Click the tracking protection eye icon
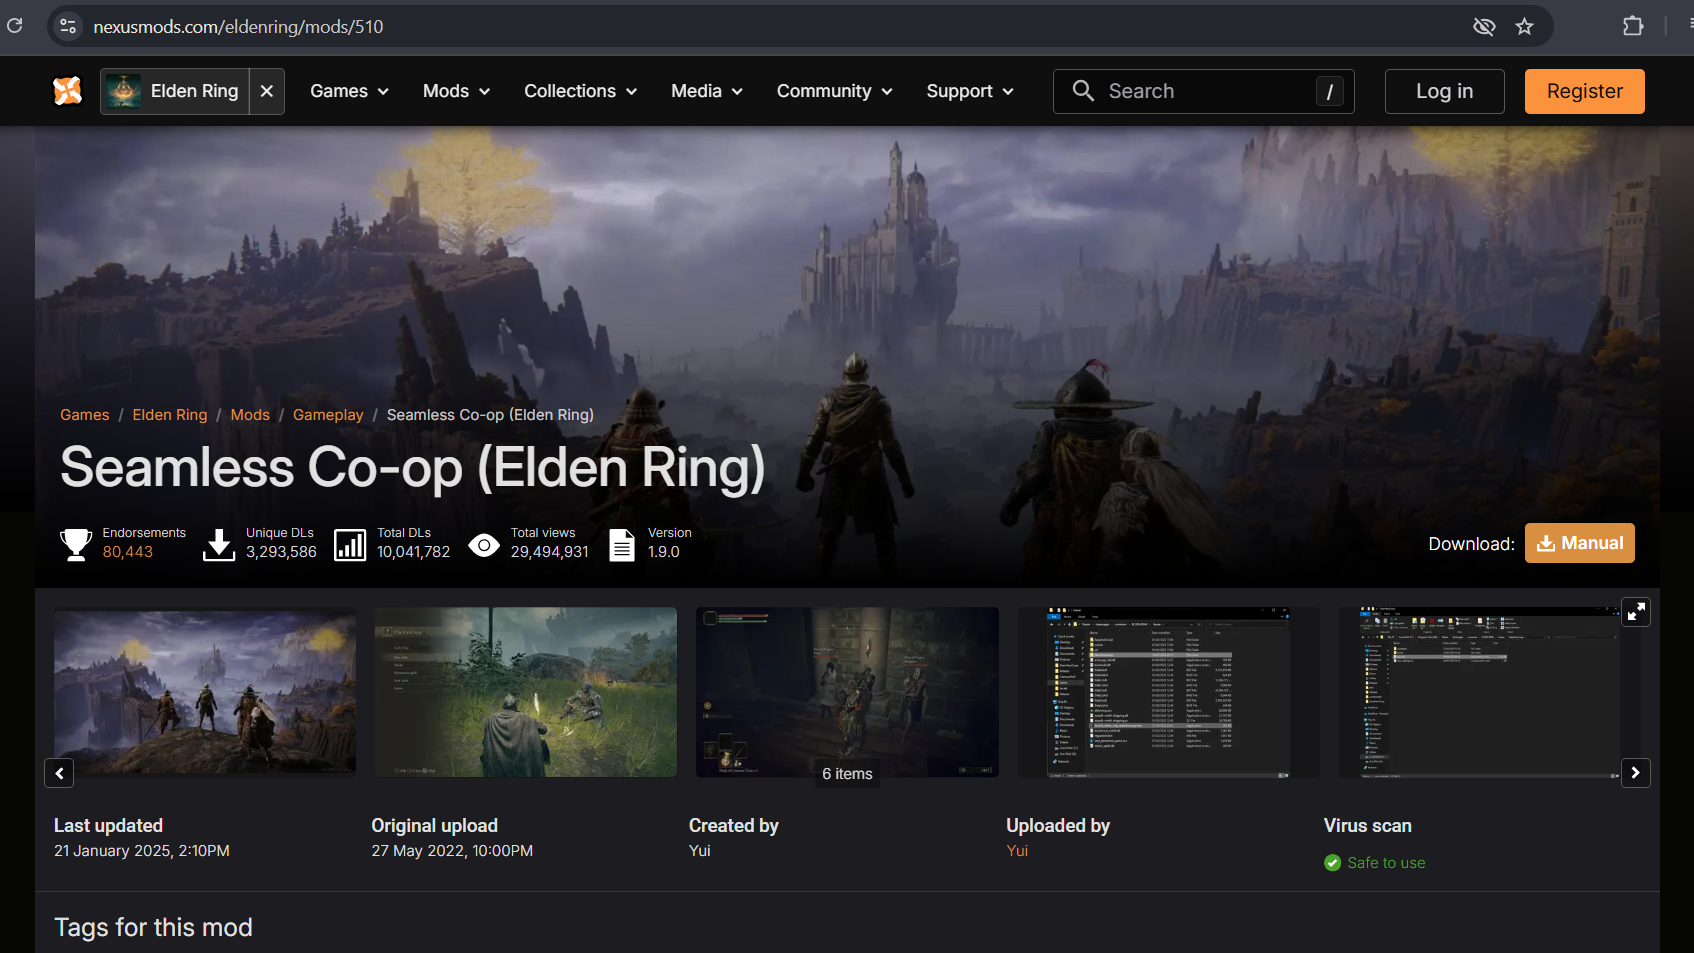The width and height of the screenshot is (1694, 953). [1484, 26]
